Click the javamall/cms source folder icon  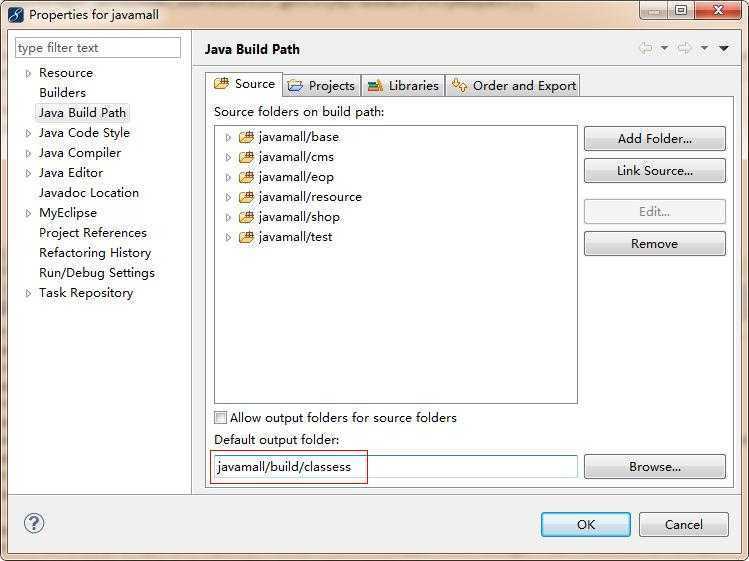point(246,157)
